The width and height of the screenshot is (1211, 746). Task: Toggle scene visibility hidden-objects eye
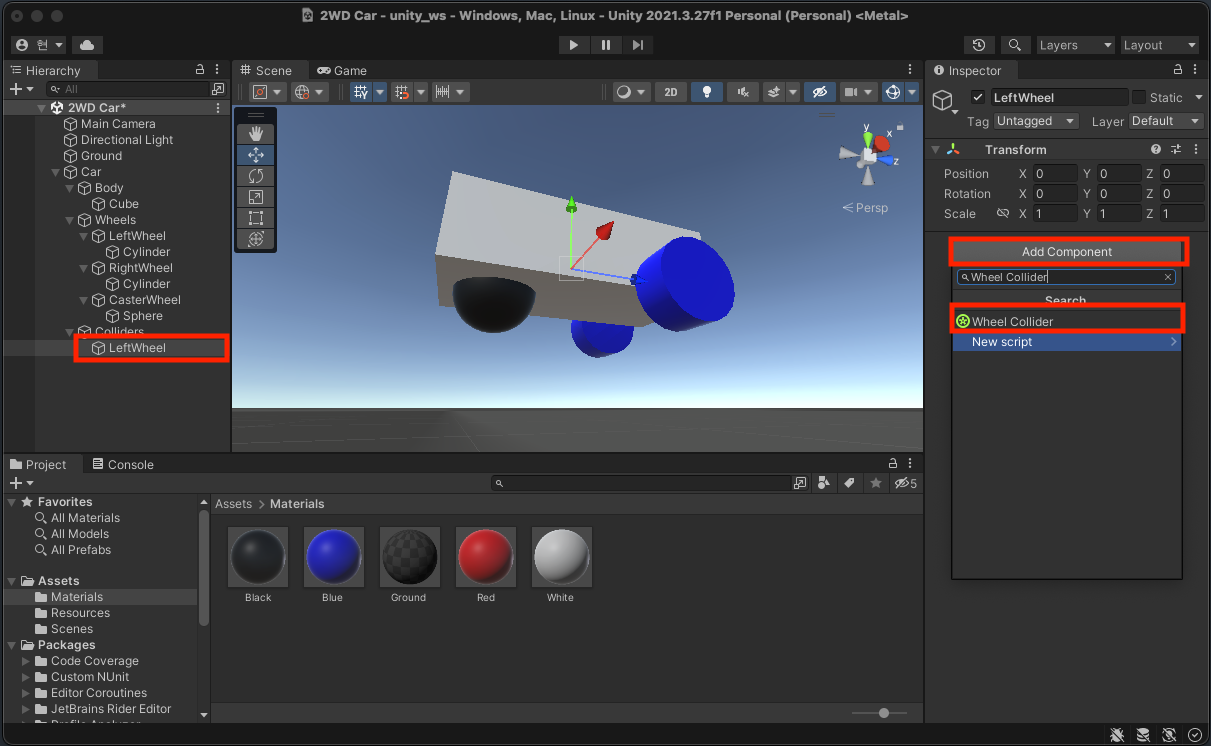[819, 92]
